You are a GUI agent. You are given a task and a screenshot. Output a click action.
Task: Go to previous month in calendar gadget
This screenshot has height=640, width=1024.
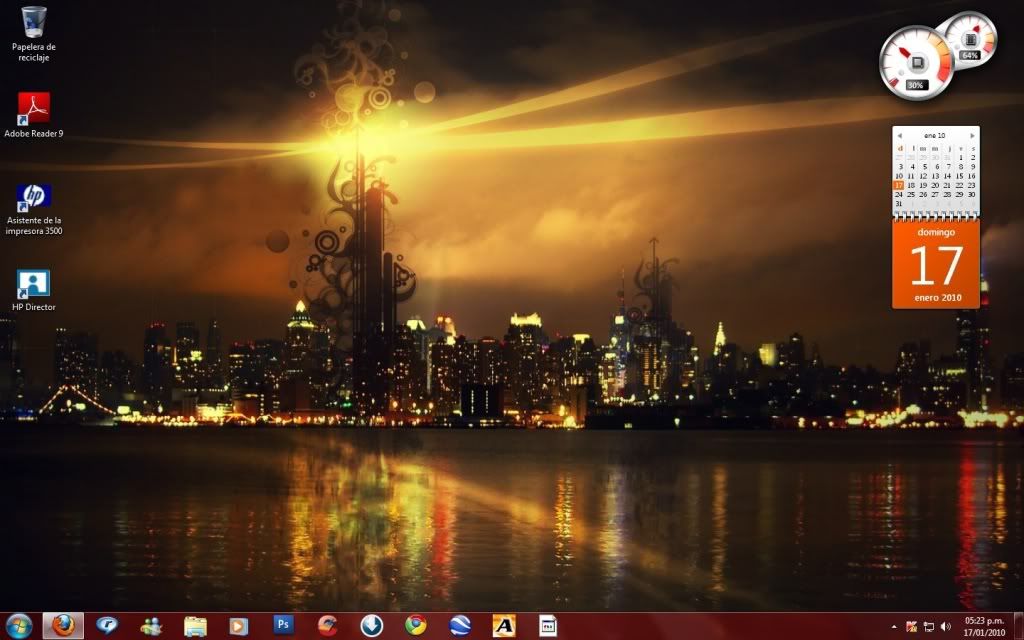899,135
